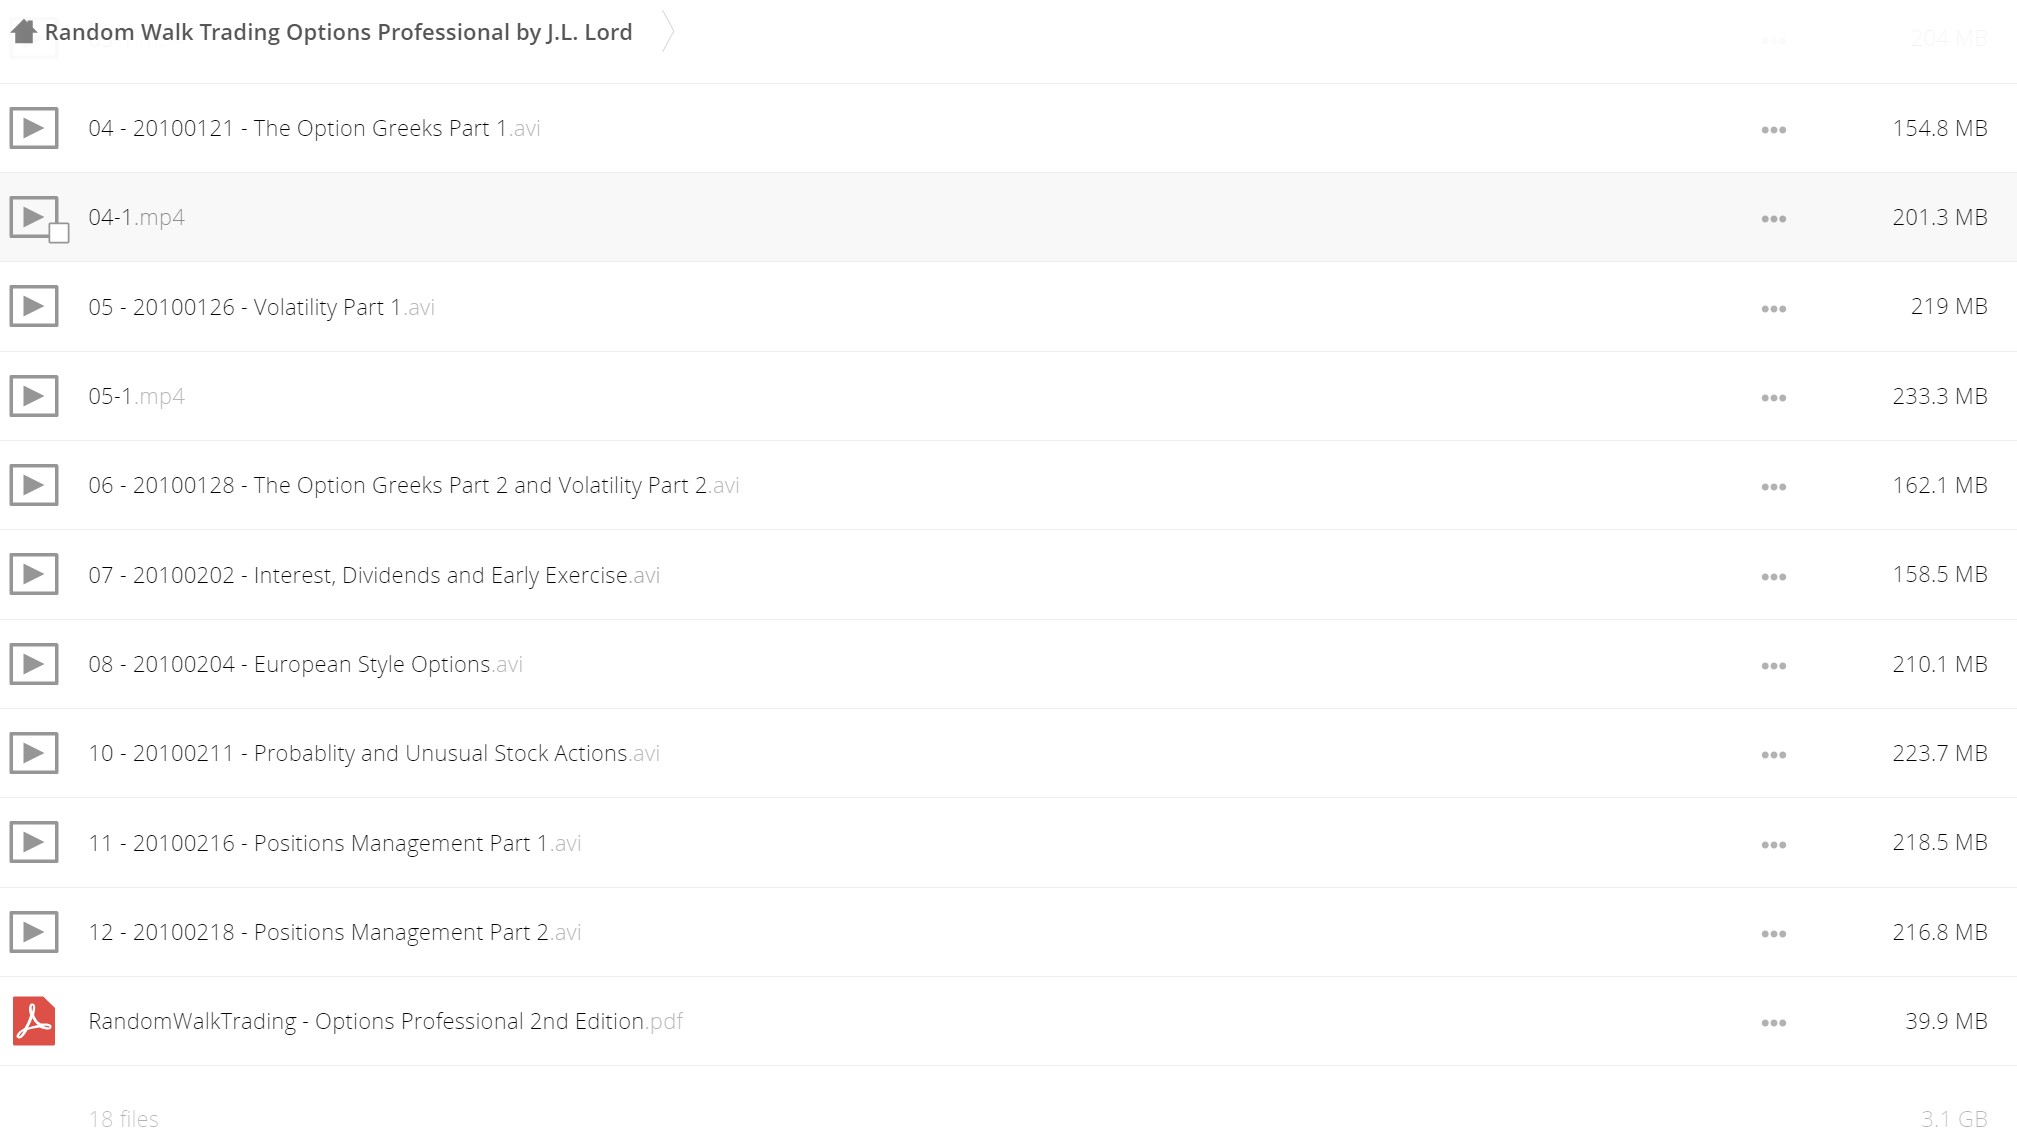This screenshot has height=1147, width=2017.
Task: Click the video icon for Volatility Part 1
Action: click(x=34, y=306)
